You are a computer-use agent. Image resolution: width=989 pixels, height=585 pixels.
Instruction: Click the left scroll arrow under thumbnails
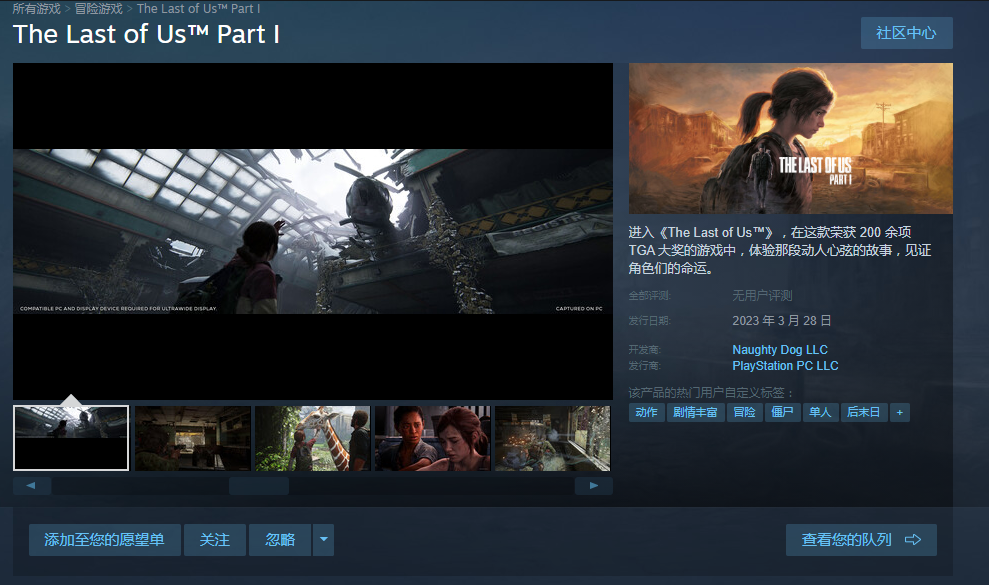pyautogui.click(x=32, y=486)
